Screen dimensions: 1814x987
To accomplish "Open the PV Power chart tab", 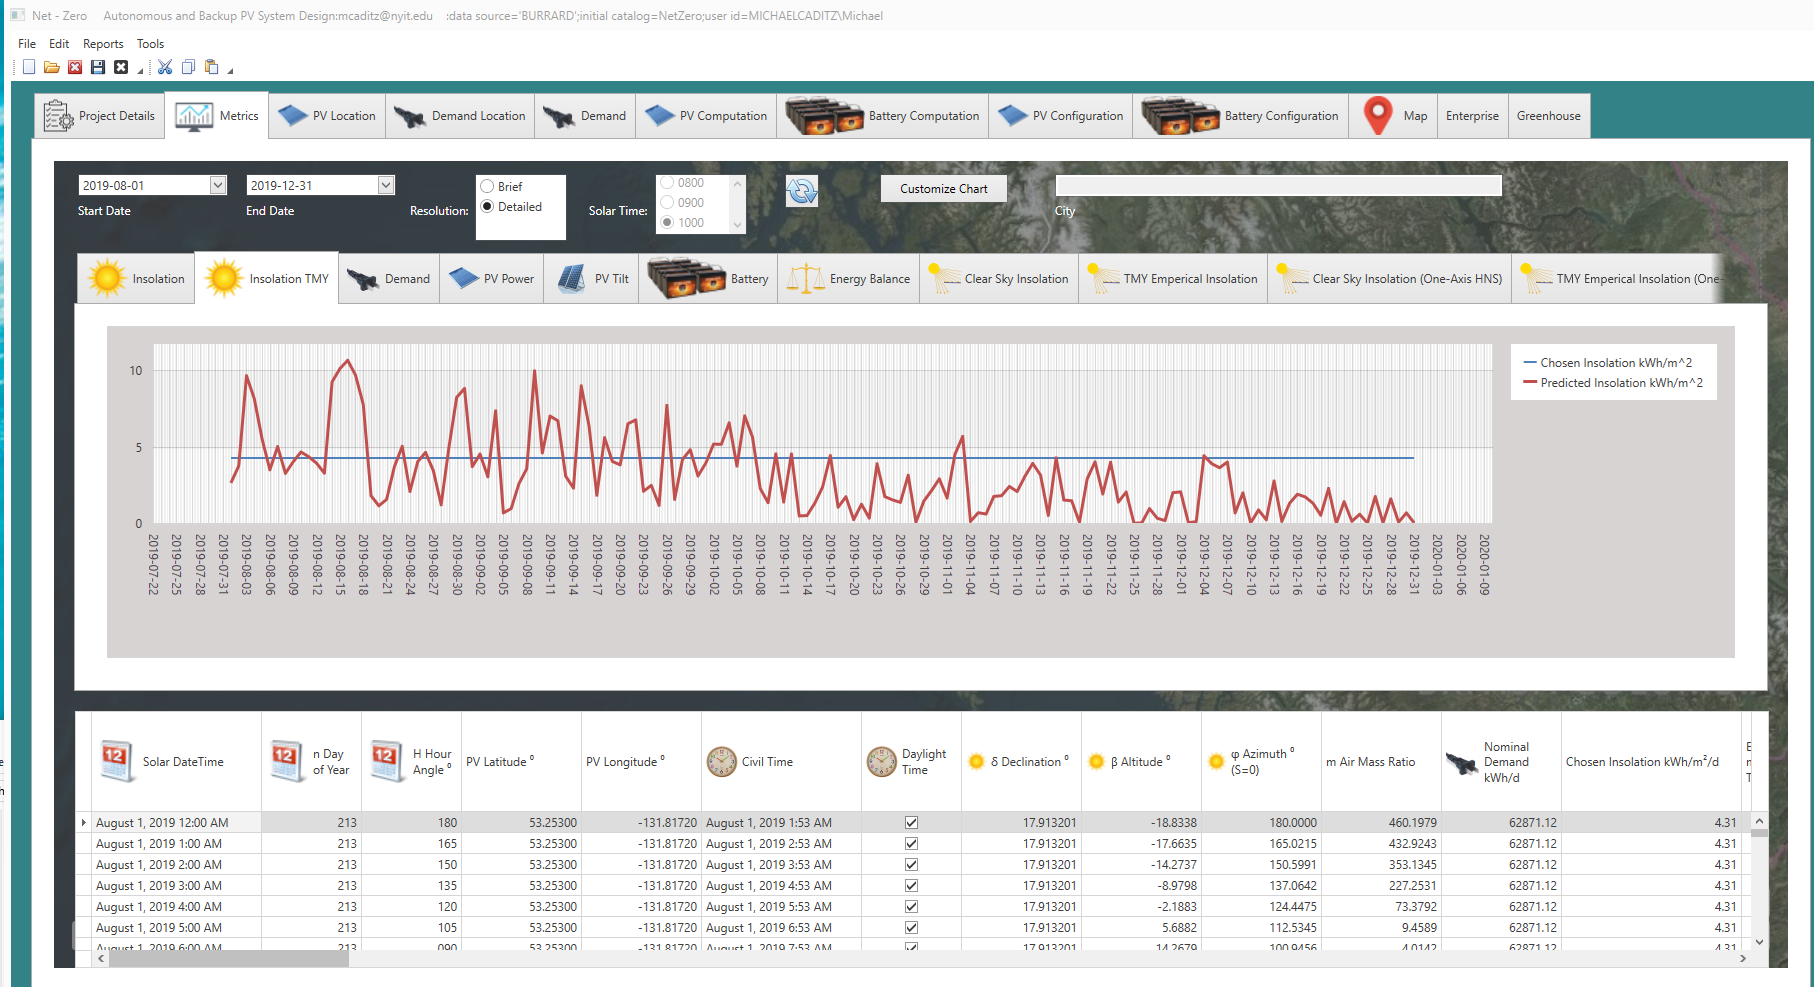I will click(493, 279).
